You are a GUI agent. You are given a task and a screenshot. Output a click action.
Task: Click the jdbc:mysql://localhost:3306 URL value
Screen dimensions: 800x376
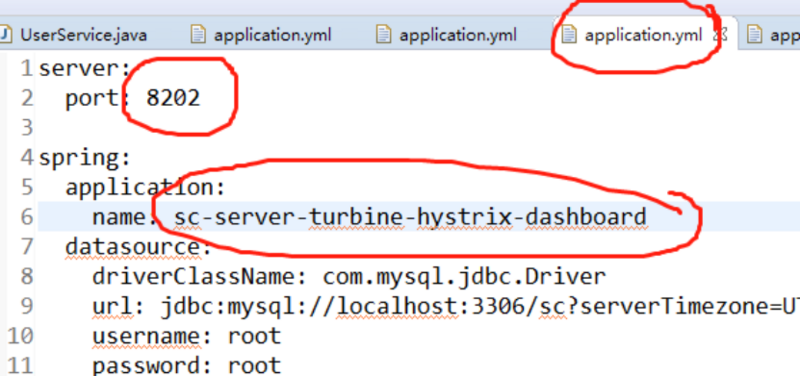coord(480,306)
